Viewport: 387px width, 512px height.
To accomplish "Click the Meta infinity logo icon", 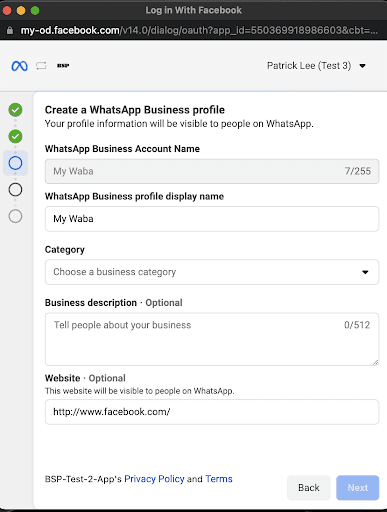I will click(19, 66).
